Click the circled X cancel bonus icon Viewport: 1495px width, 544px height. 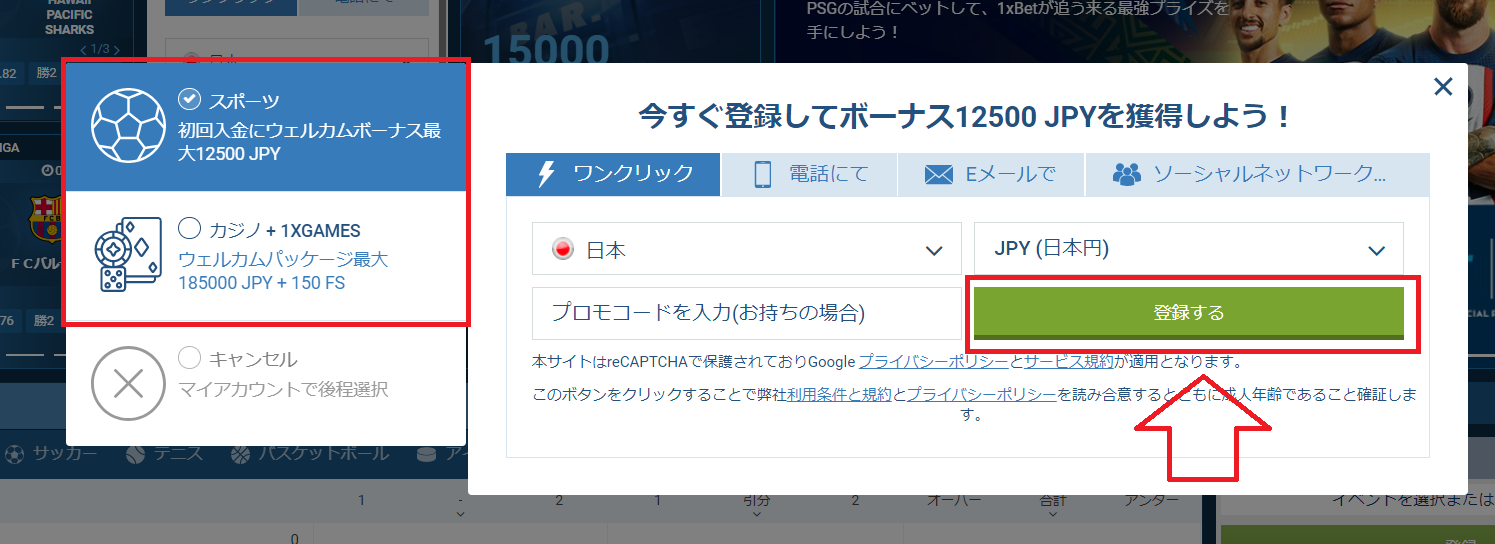pyautogui.click(x=127, y=383)
